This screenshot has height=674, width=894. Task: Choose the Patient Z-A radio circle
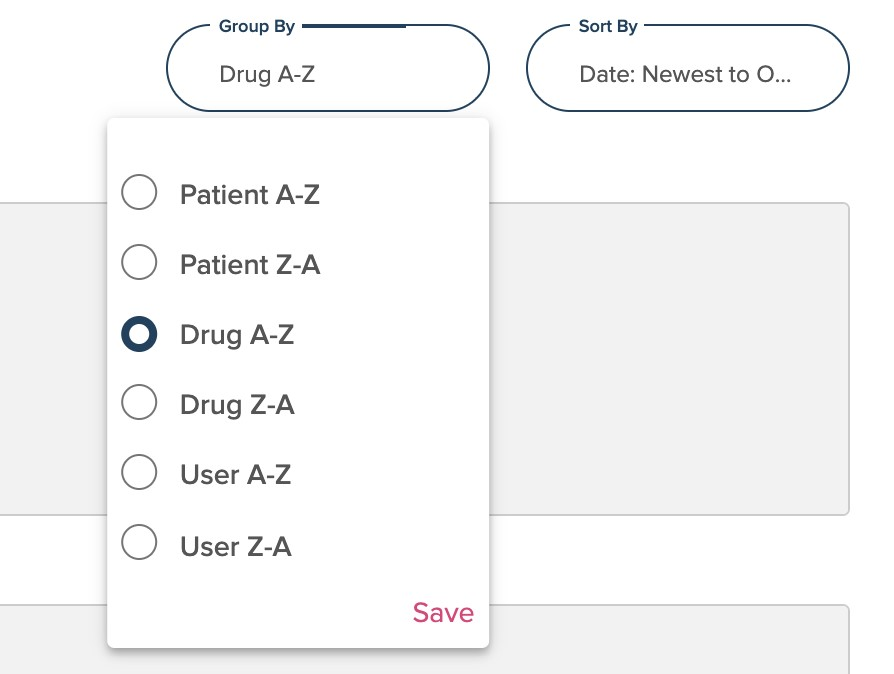(139, 263)
